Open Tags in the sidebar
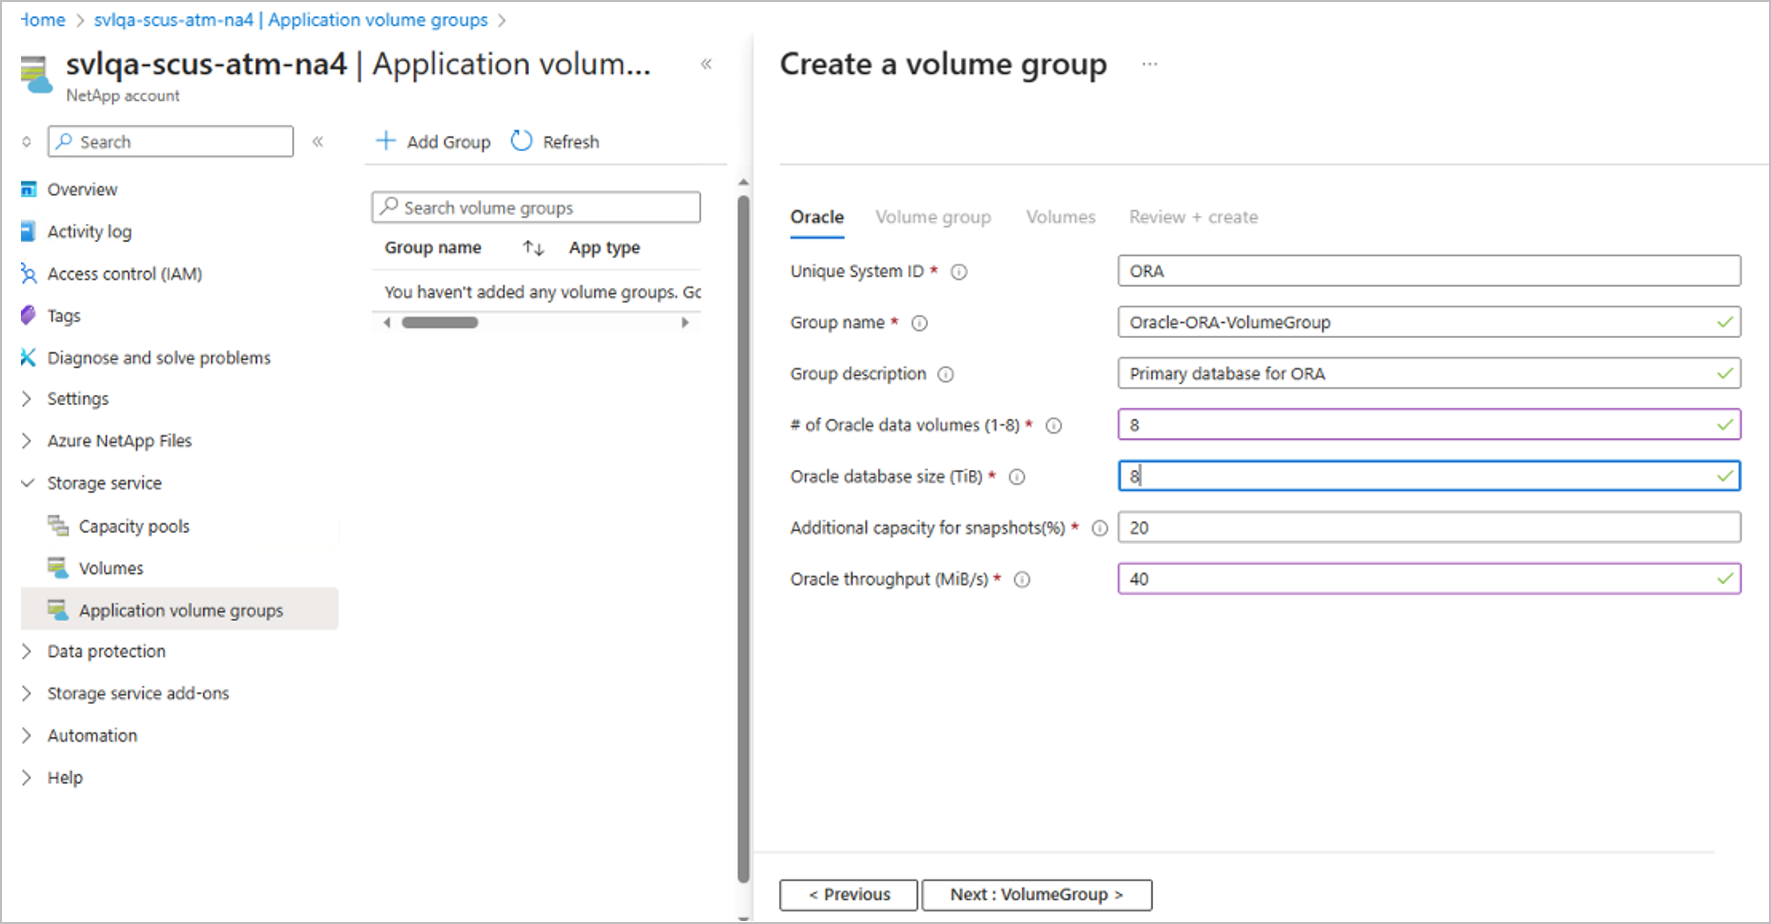Screen dimensions: 1771x924 coord(64,315)
